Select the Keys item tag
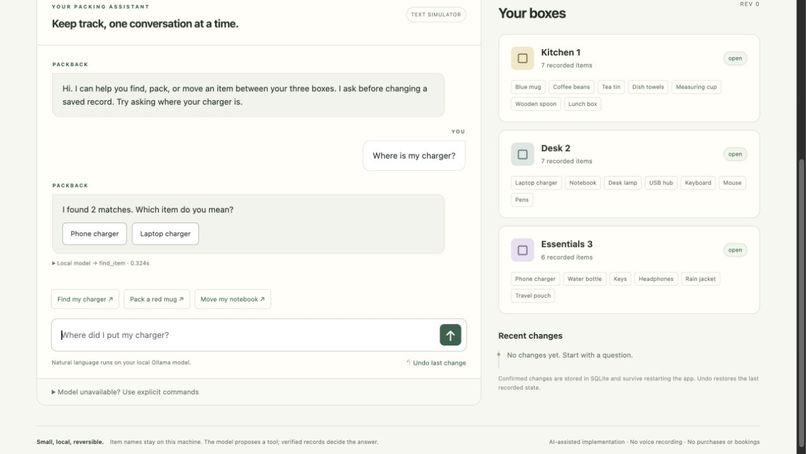The image size is (806, 454). 620,279
